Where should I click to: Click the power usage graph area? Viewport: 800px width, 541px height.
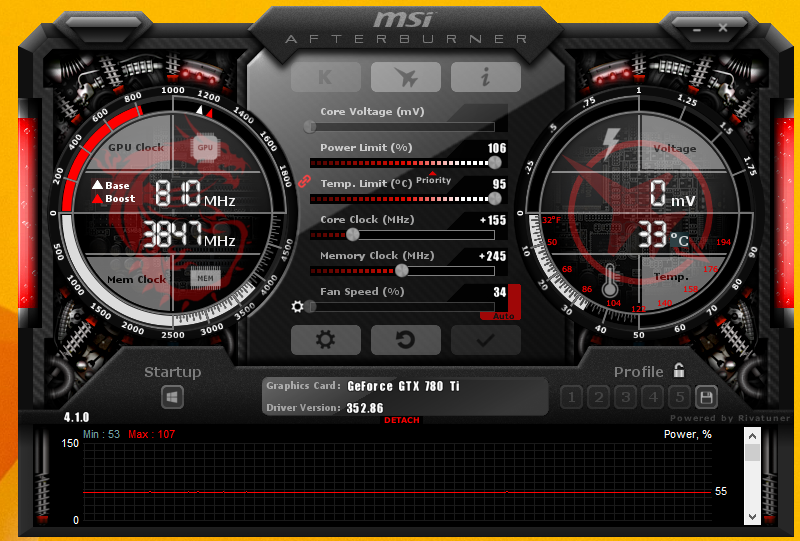coord(397,482)
